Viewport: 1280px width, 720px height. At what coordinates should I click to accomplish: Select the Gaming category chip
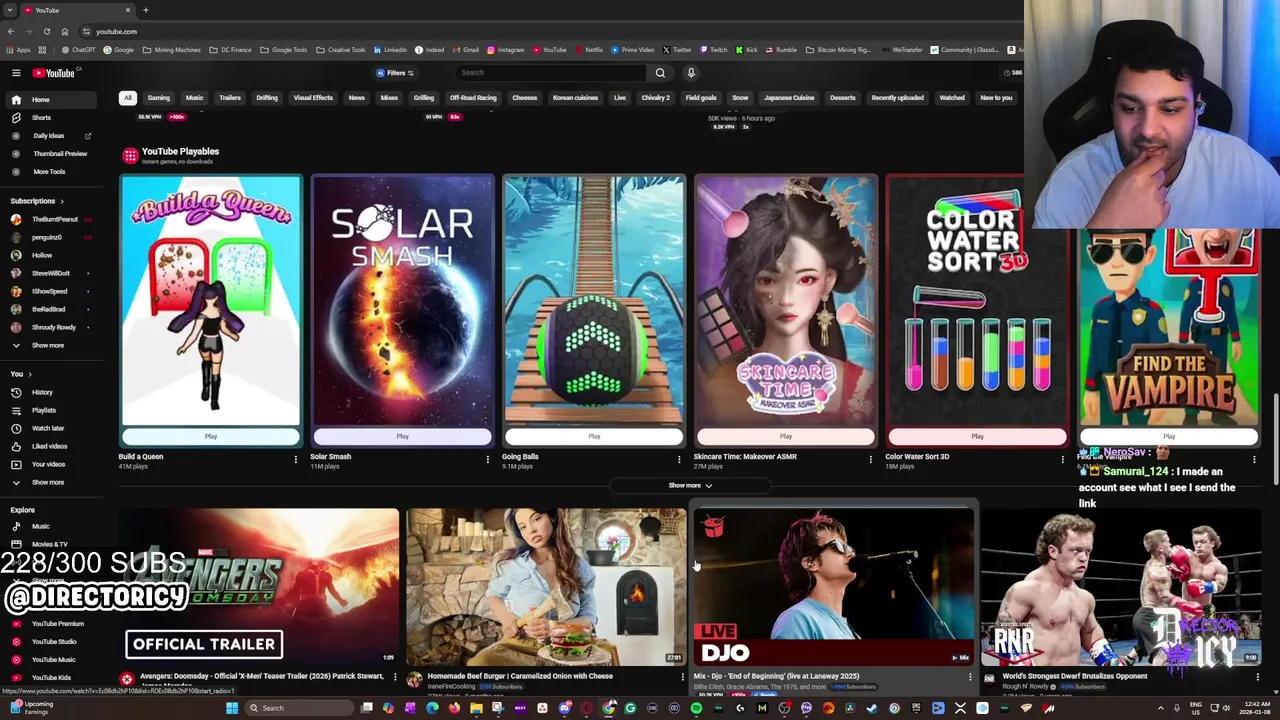point(159,98)
